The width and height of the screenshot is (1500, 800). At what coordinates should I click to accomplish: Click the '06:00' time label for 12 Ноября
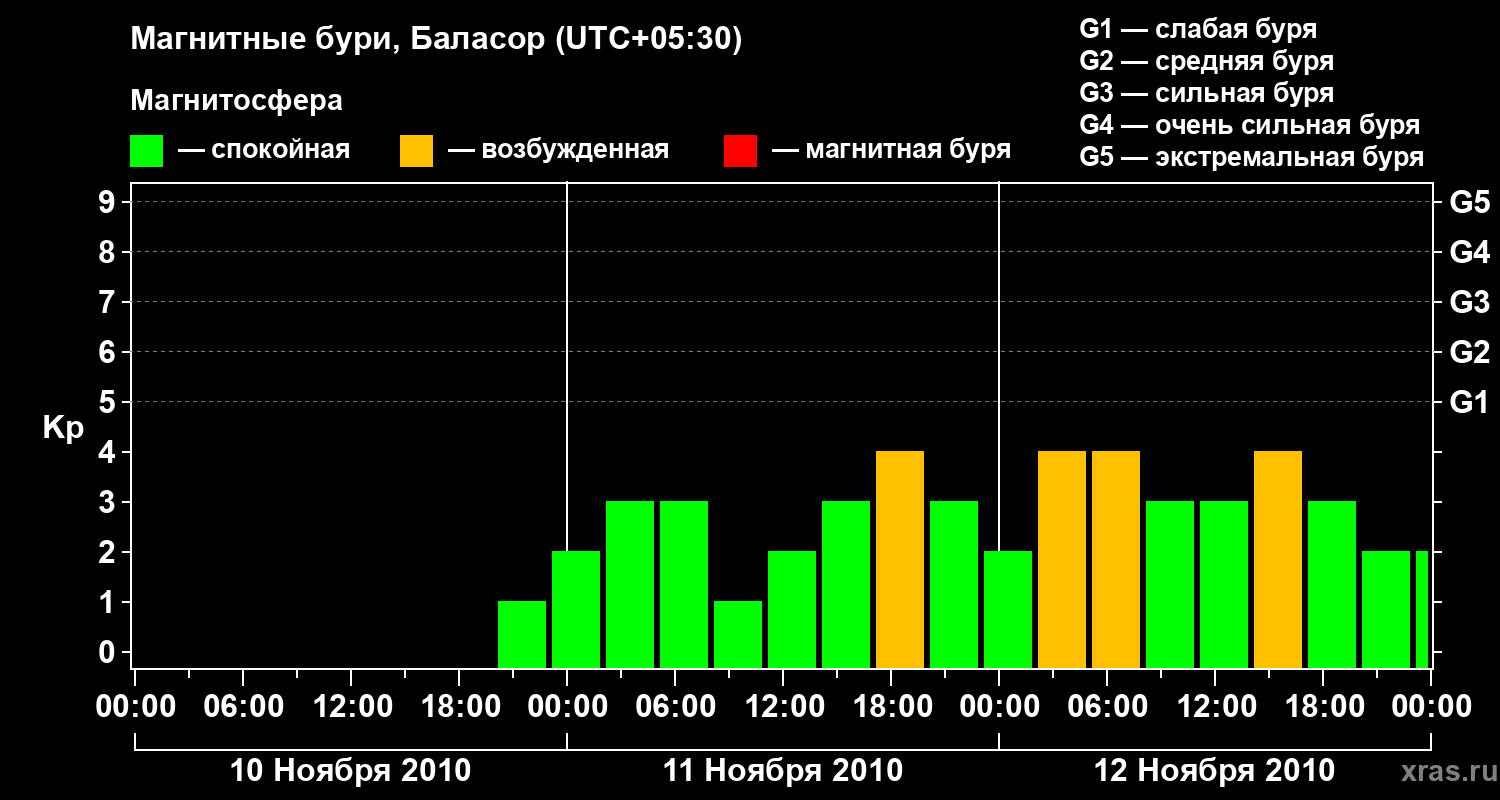[1107, 706]
